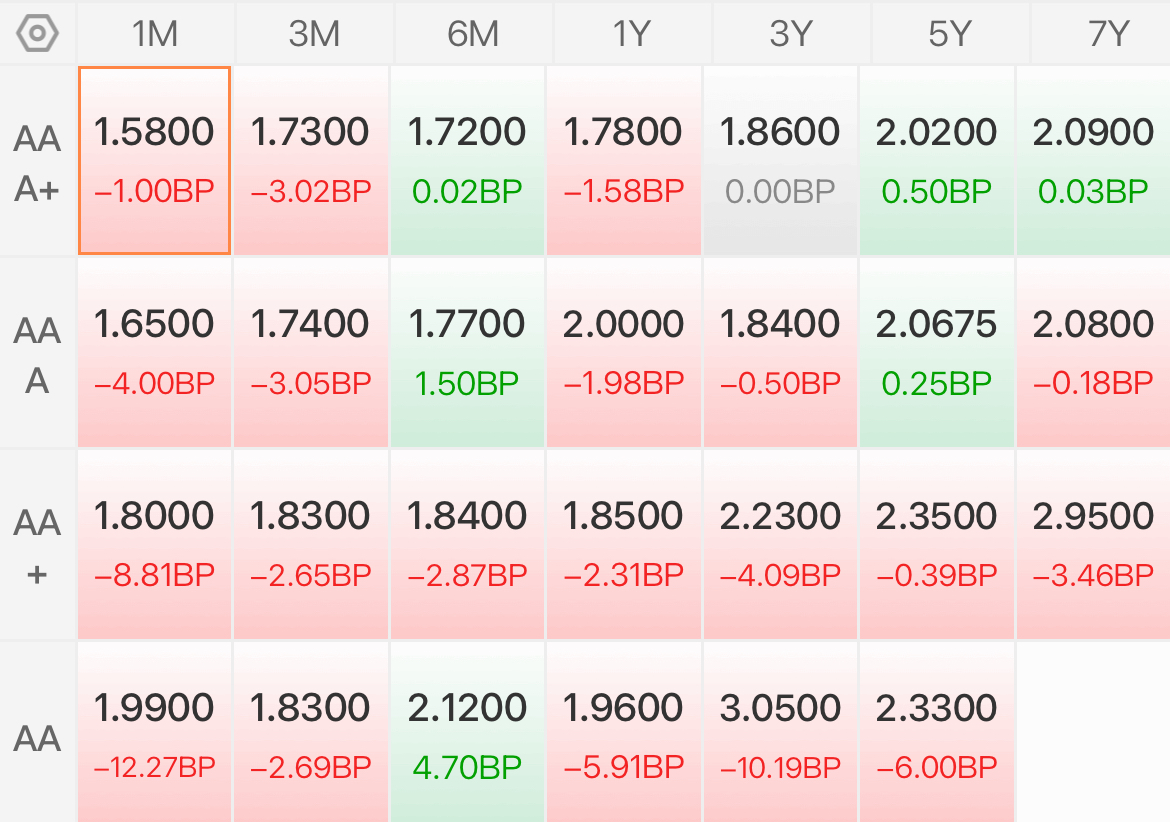Open AA 3Y cell showing 3.0500
The width and height of the screenshot is (1170, 822).
(x=780, y=732)
